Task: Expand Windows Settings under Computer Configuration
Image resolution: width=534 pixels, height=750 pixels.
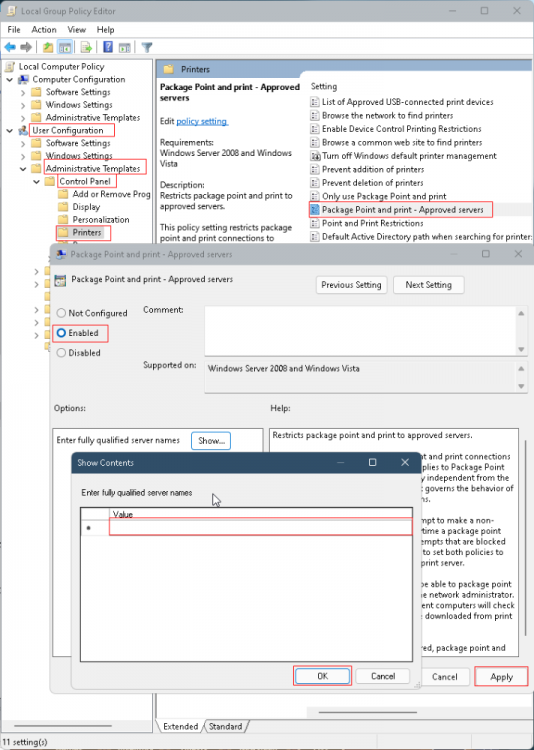Action: pyautogui.click(x=23, y=105)
